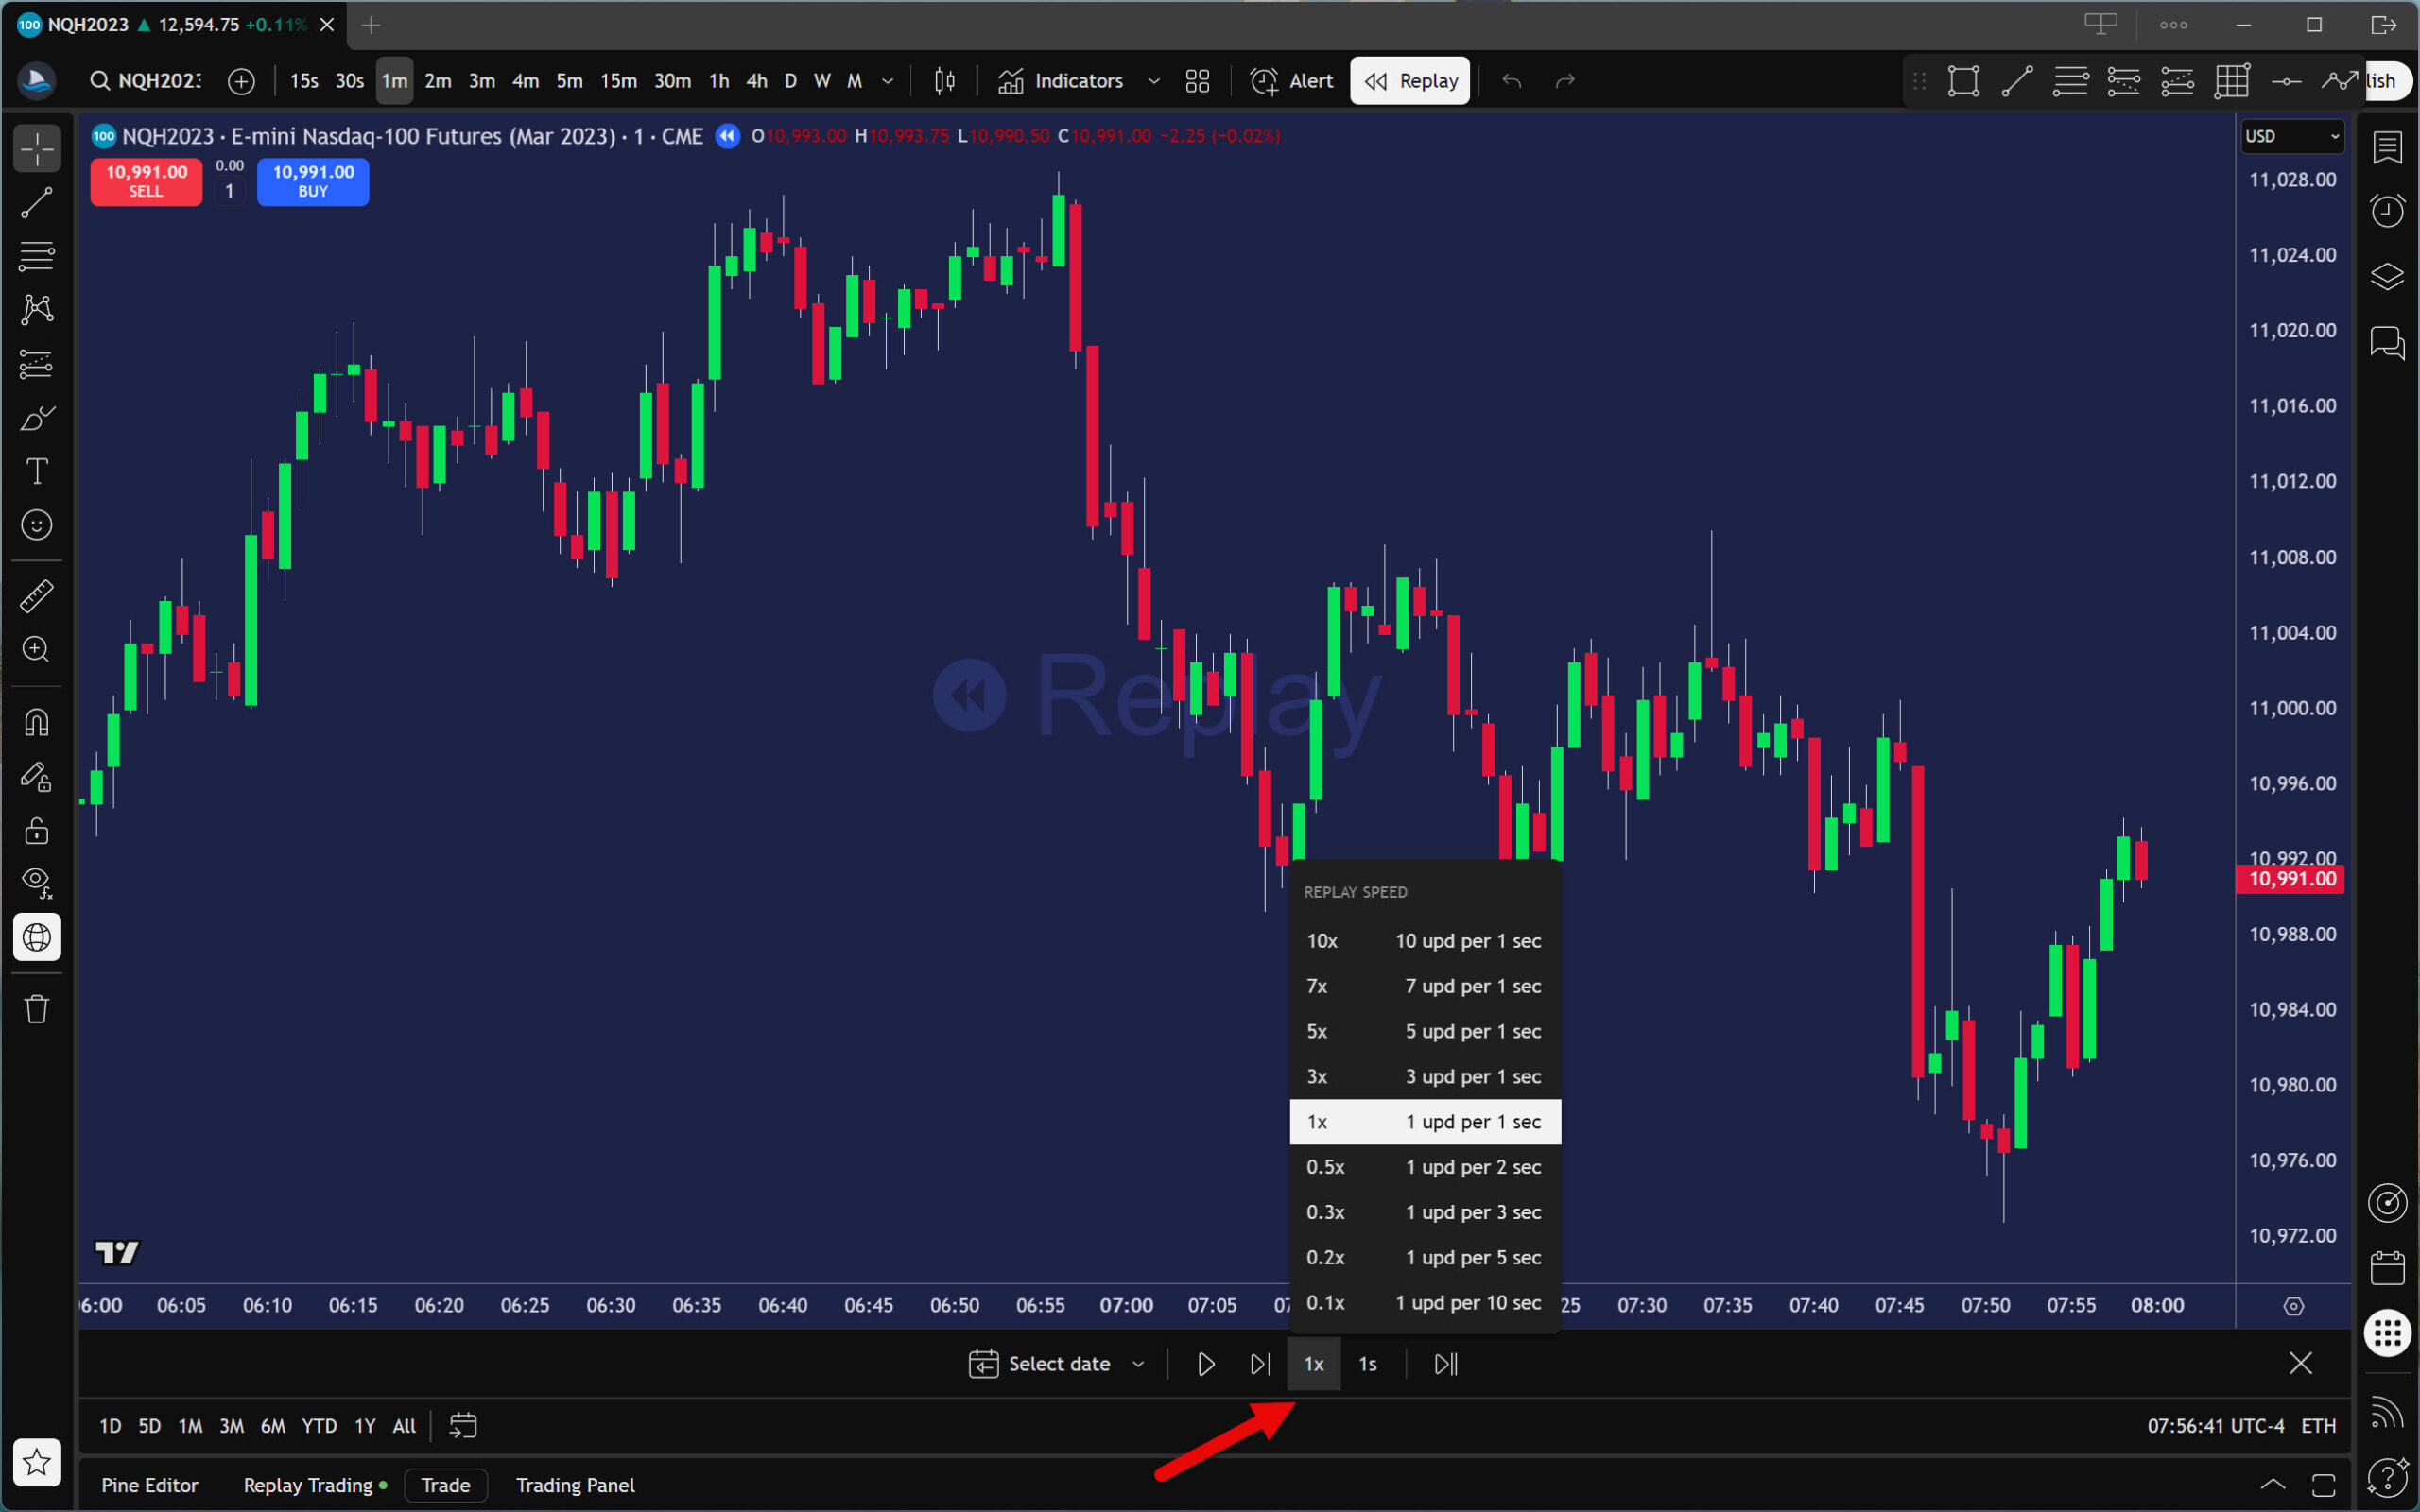This screenshot has width=2420, height=1512.
Task: Open the Fibonacci retracement tools
Action: (37, 256)
